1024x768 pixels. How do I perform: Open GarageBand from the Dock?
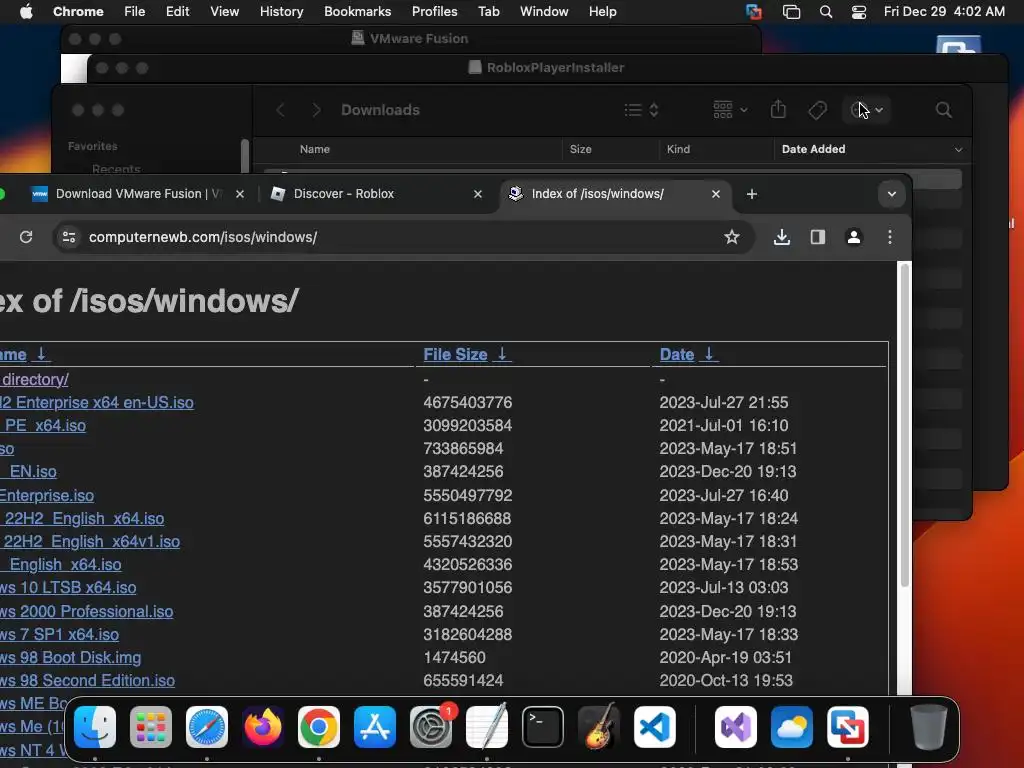tap(599, 727)
